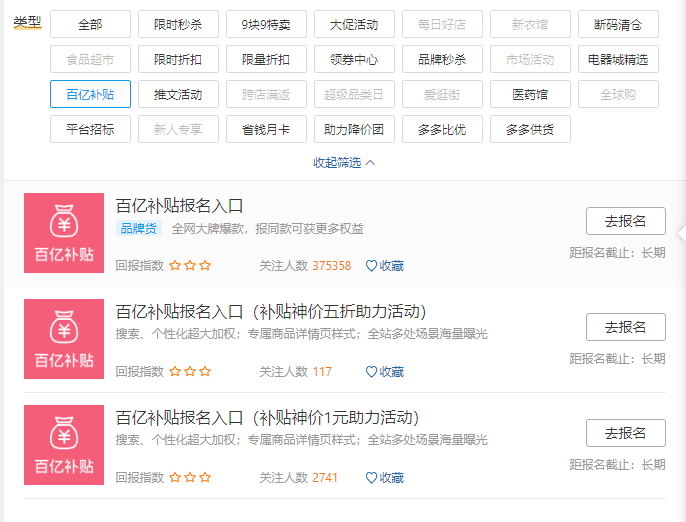Viewport: 686px width, 522px height.
Task: Choose the 9块9特卖 category
Action: 266,24
